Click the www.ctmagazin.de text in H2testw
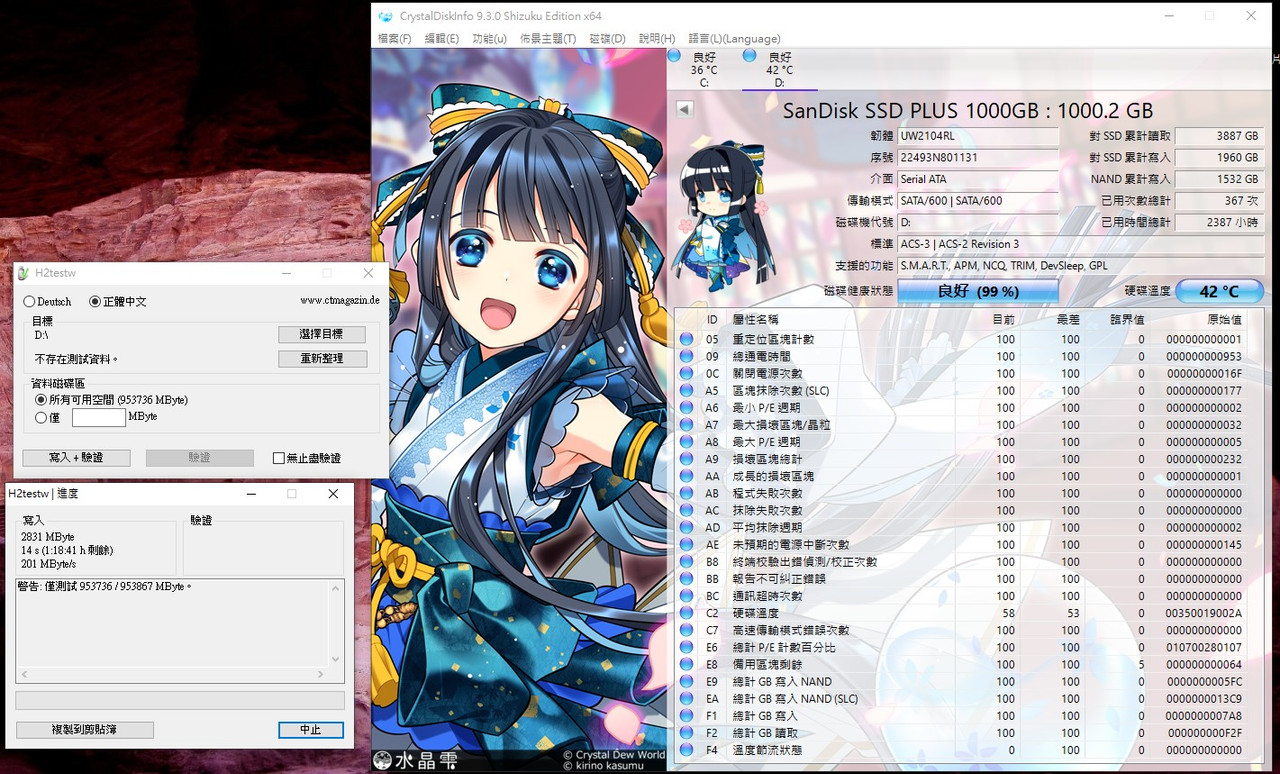This screenshot has height=774, width=1280. click(340, 300)
